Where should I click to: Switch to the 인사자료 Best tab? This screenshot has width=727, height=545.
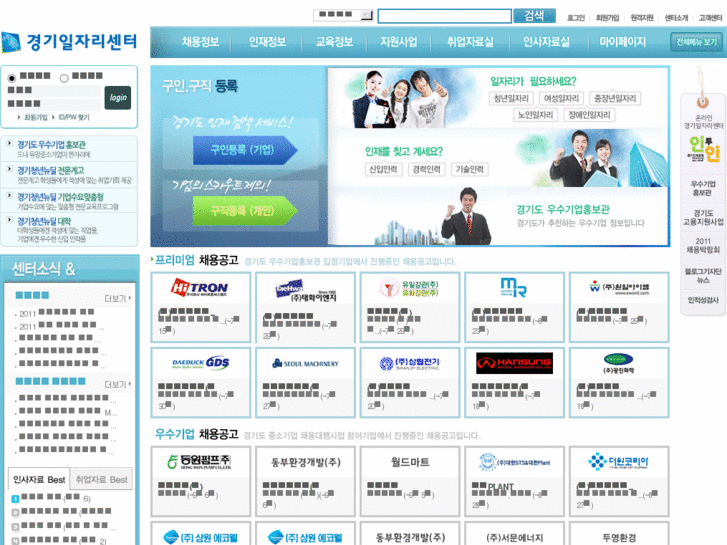pos(39,479)
